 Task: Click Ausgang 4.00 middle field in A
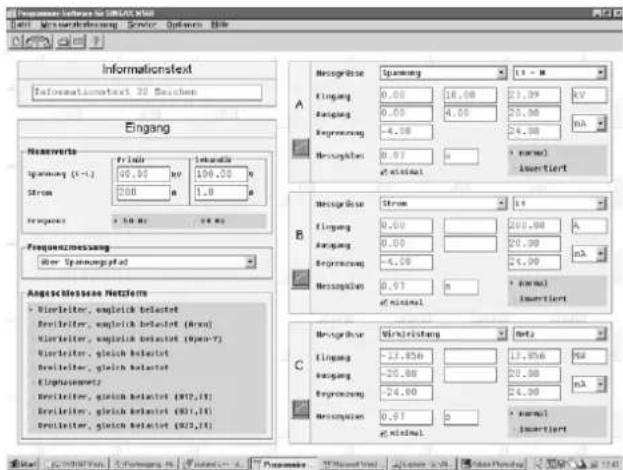point(470,113)
